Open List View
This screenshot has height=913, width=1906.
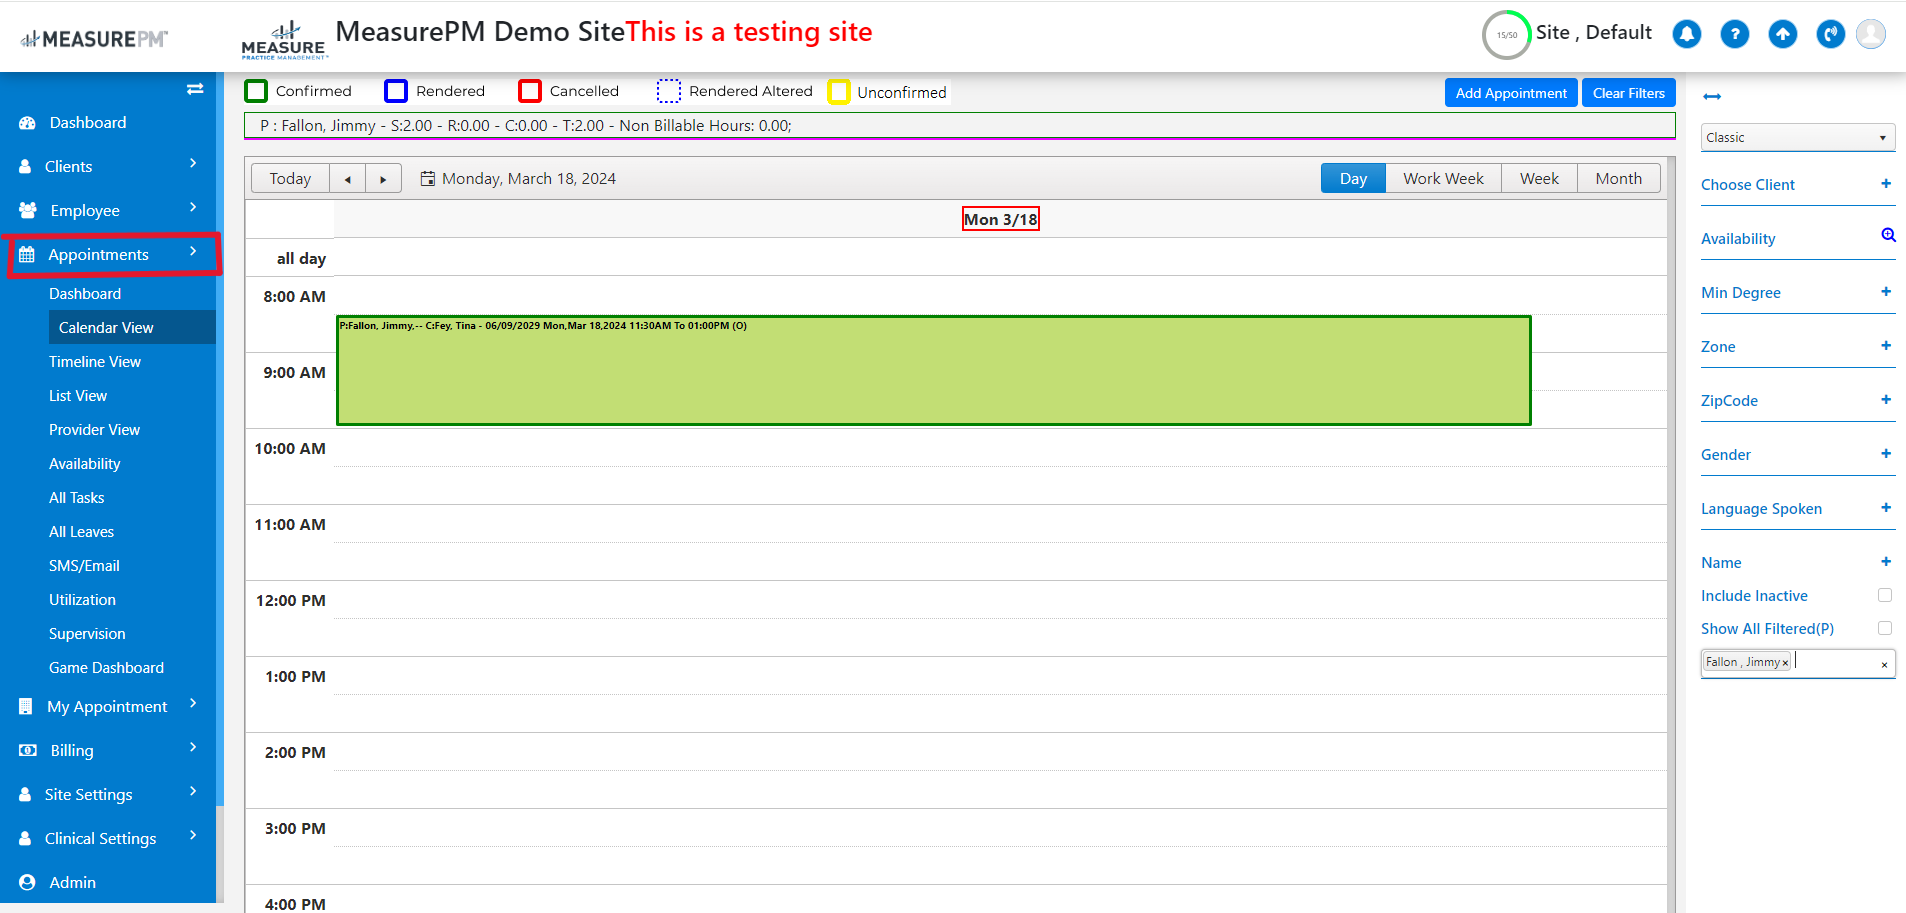[78, 395]
